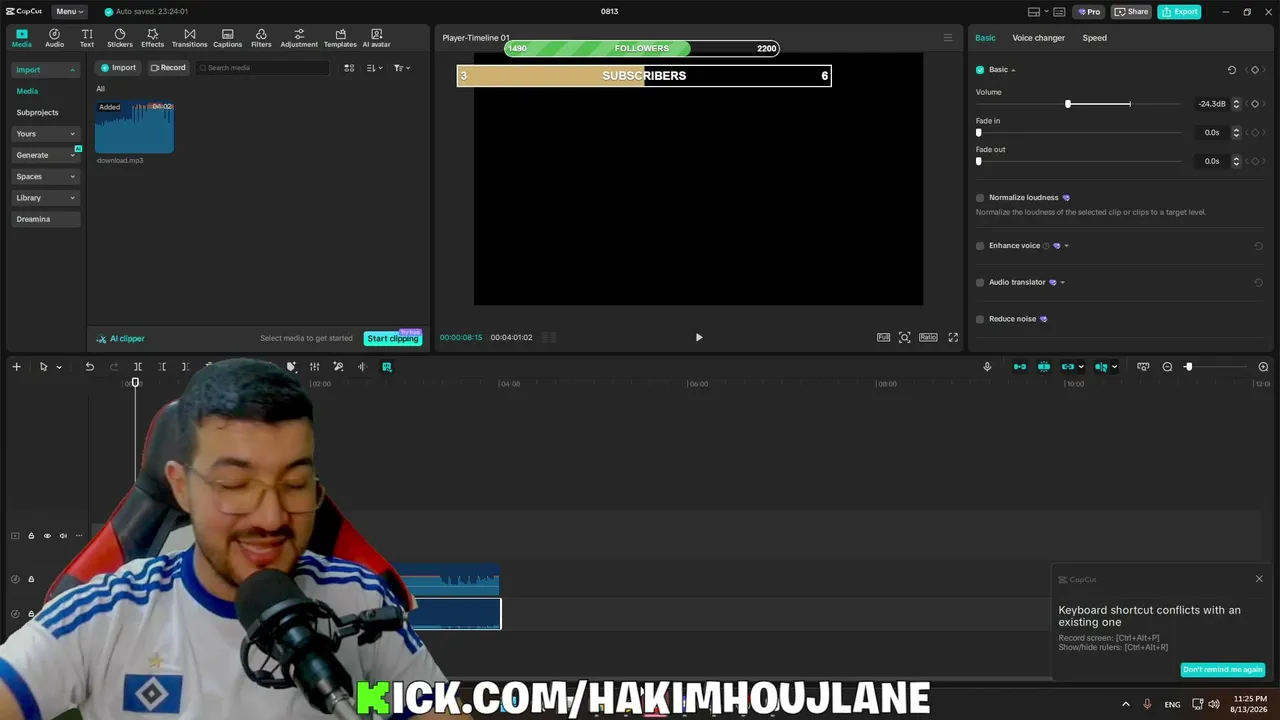This screenshot has height=720, width=1280.
Task: Click the Share button
Action: [1131, 12]
